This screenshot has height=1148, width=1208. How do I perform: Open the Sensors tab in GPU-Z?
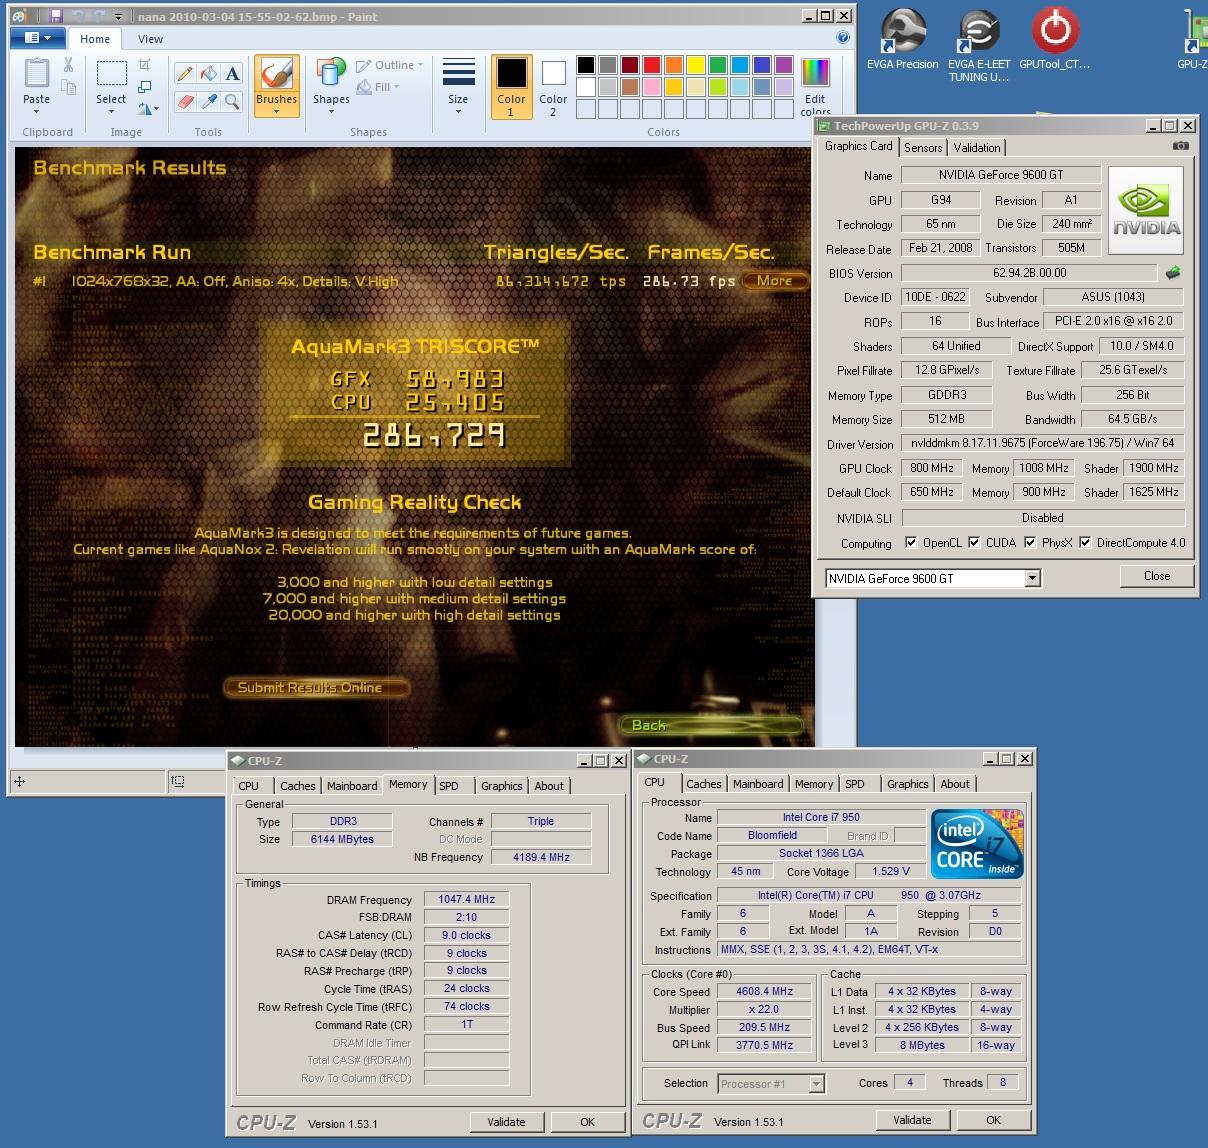pyautogui.click(x=923, y=147)
